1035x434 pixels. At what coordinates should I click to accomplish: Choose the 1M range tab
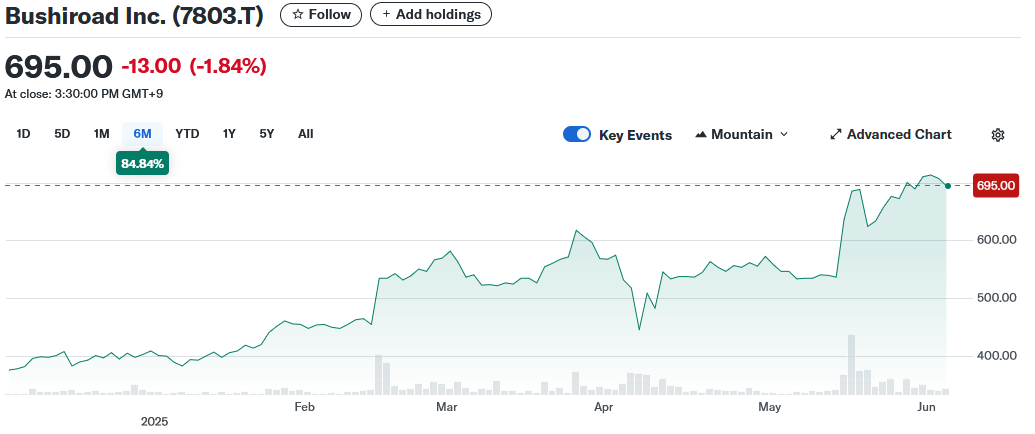coord(101,134)
